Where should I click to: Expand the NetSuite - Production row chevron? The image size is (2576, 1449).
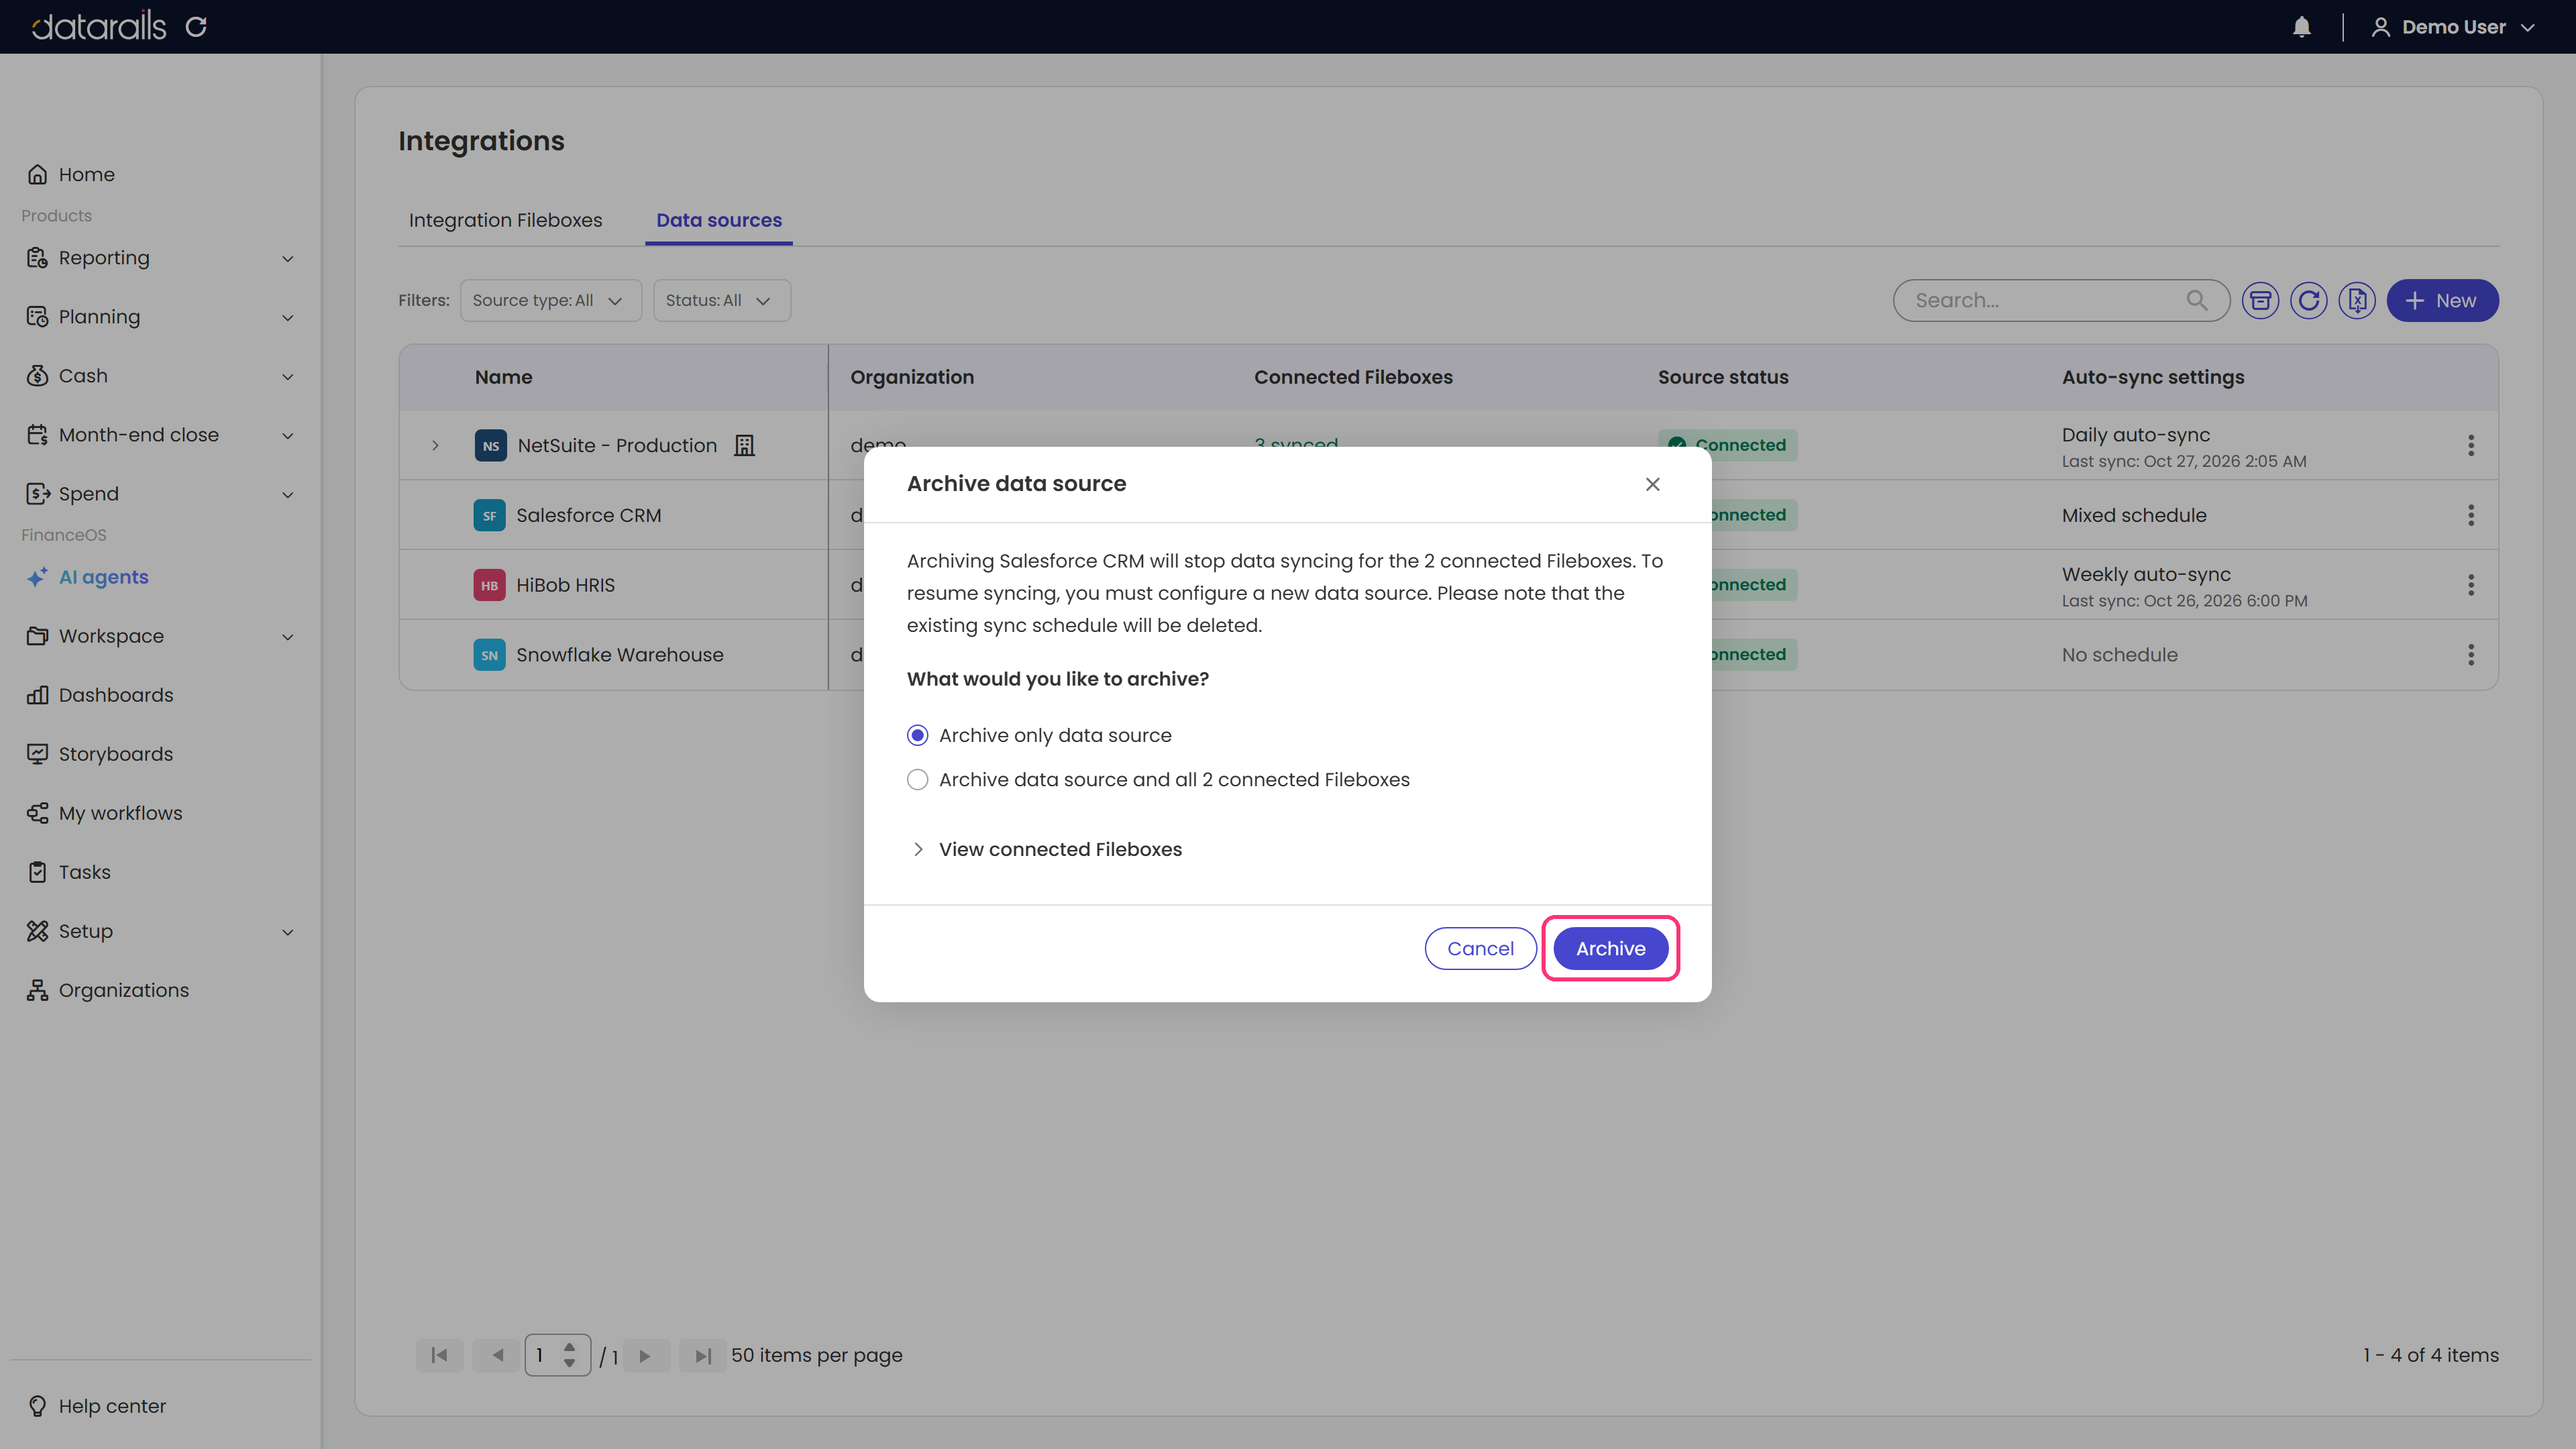435,445
